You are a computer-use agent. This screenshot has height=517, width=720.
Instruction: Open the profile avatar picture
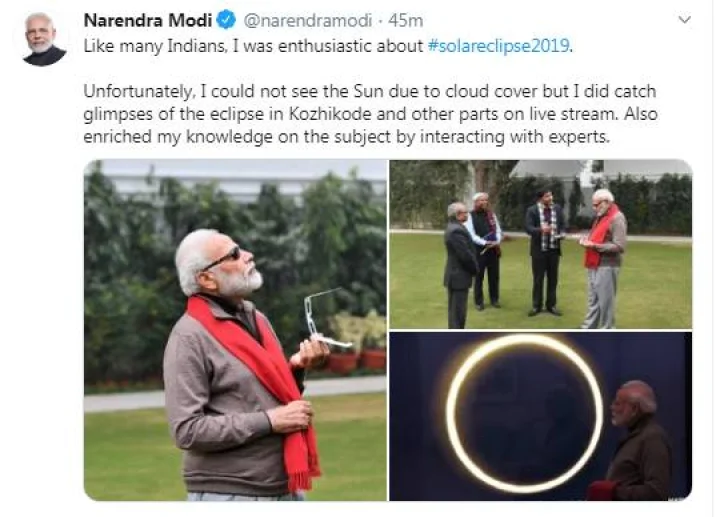pyautogui.click(x=45, y=39)
